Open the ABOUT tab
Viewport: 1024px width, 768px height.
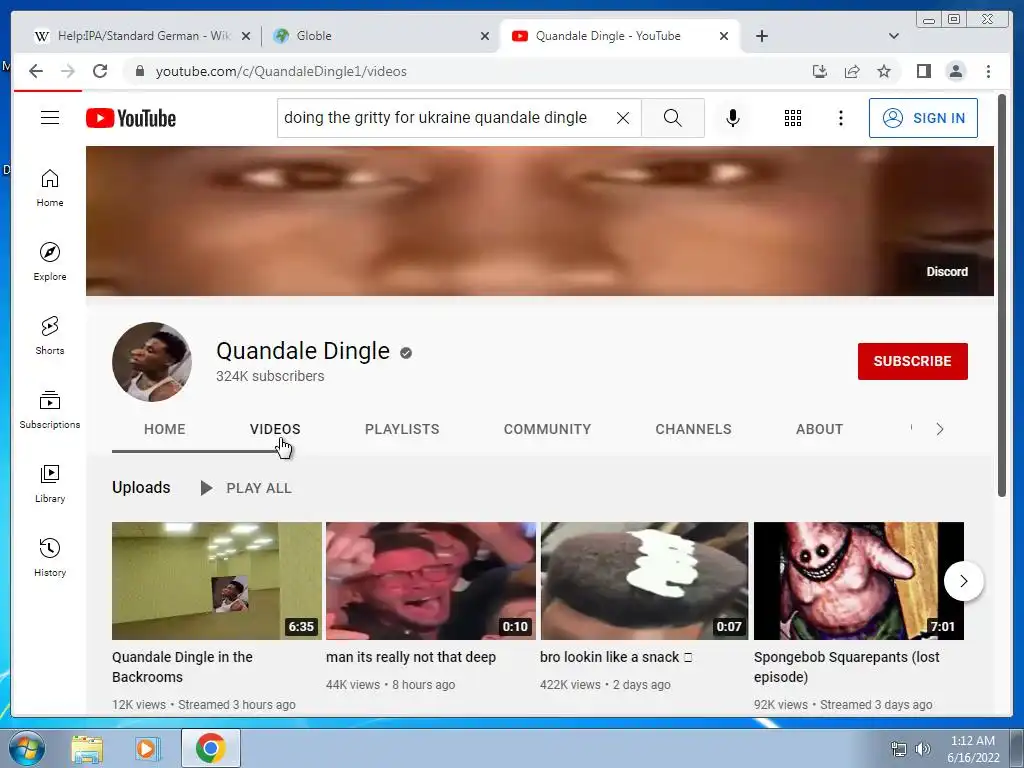[x=819, y=429]
